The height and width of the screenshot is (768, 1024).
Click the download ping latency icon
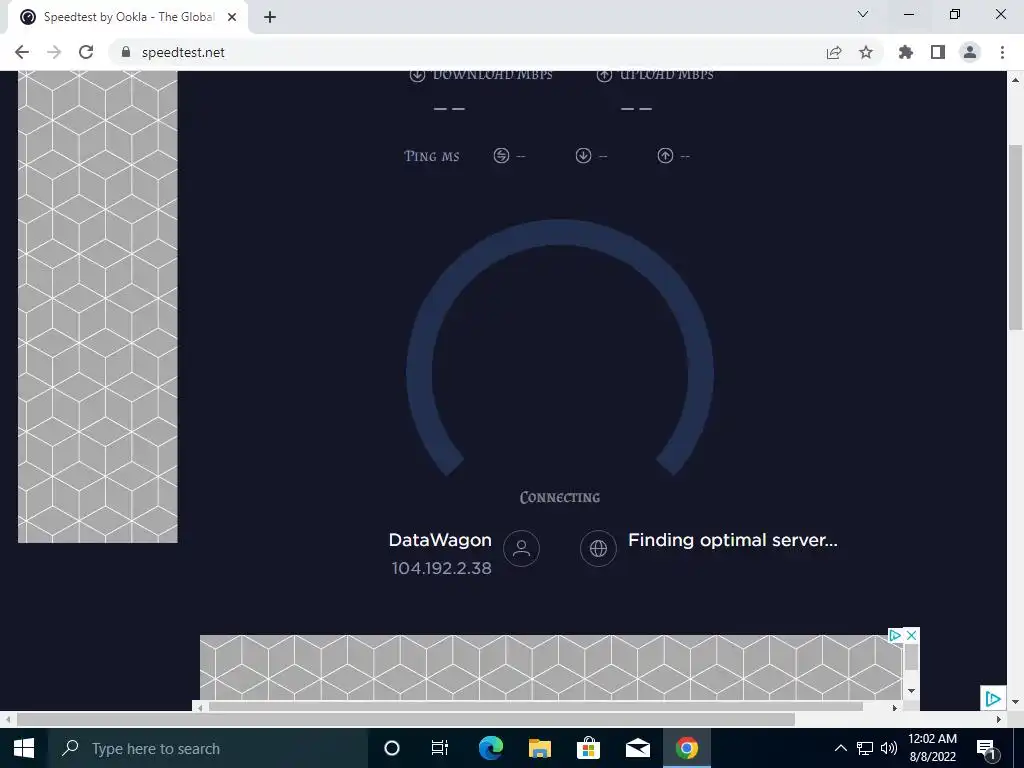583,155
